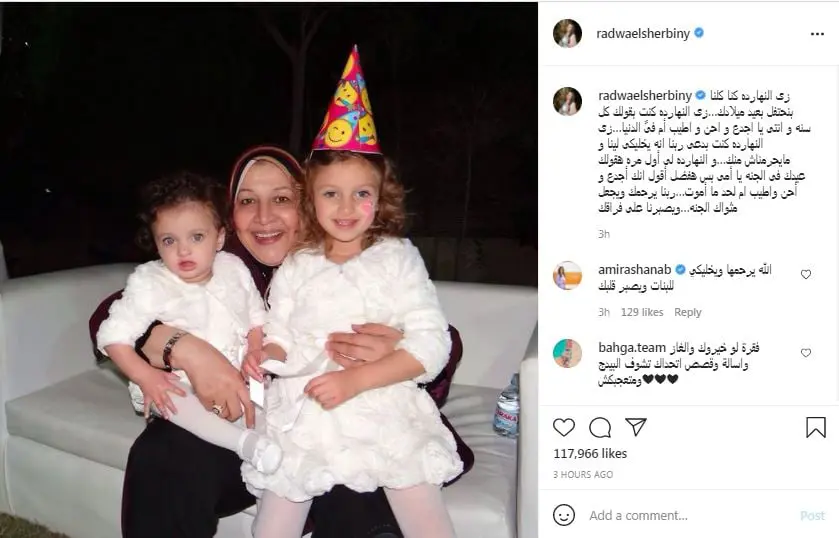Save the post with bookmark icon

pyautogui.click(x=815, y=427)
